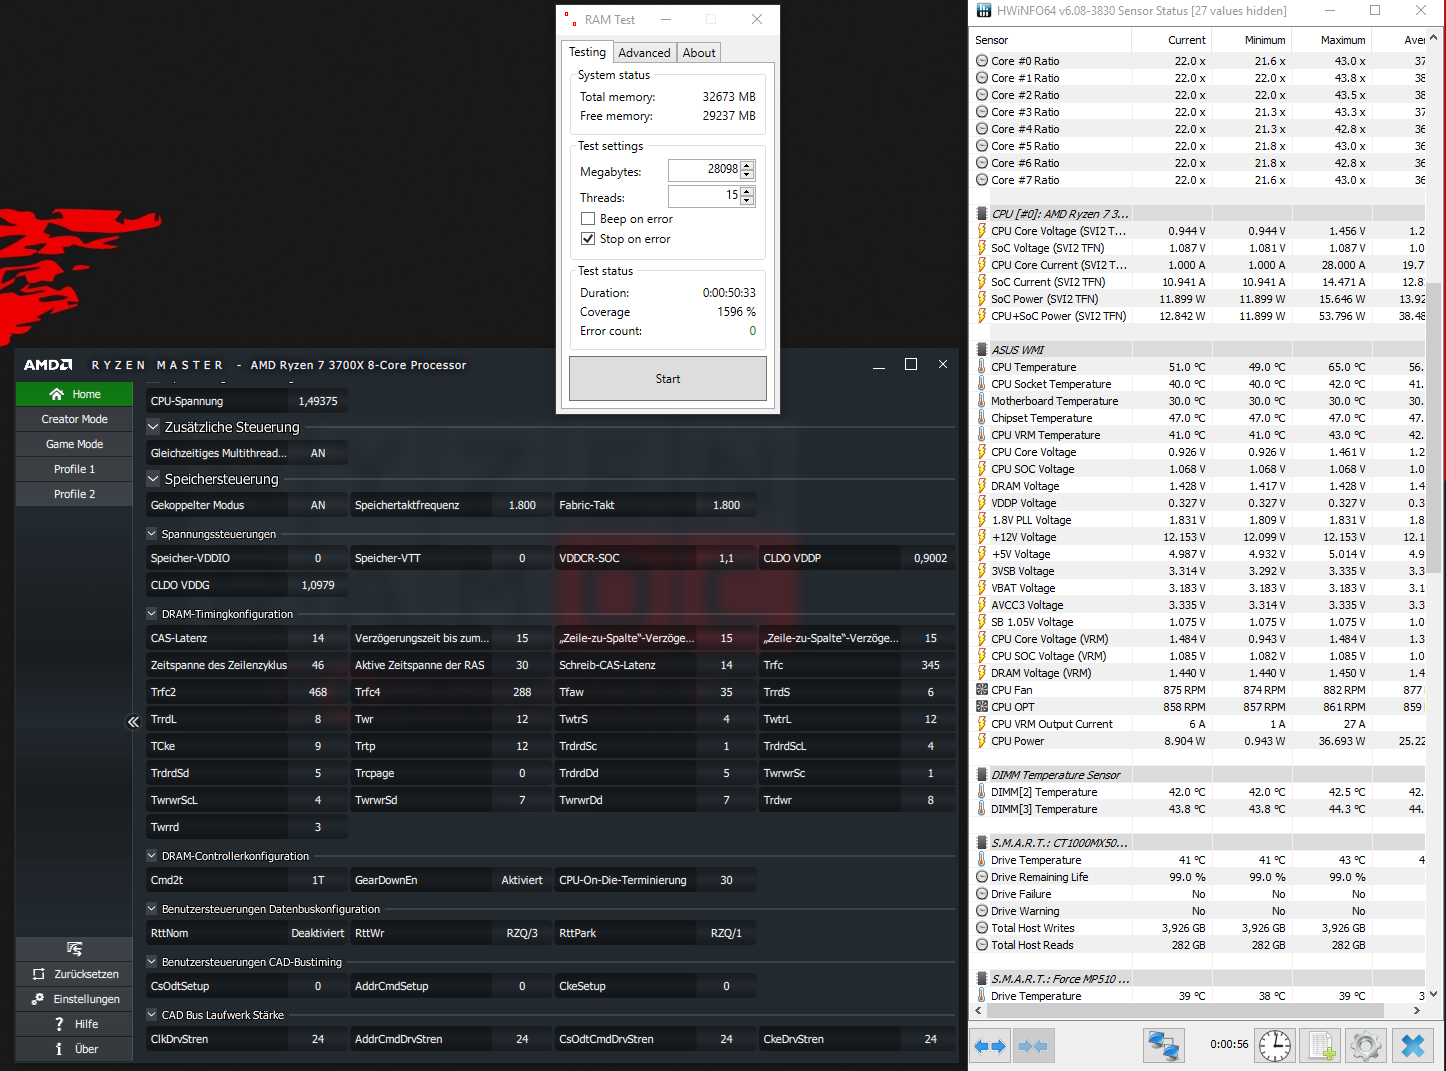
Task: Click Drive Failure sensor row icon
Action: [x=982, y=894]
